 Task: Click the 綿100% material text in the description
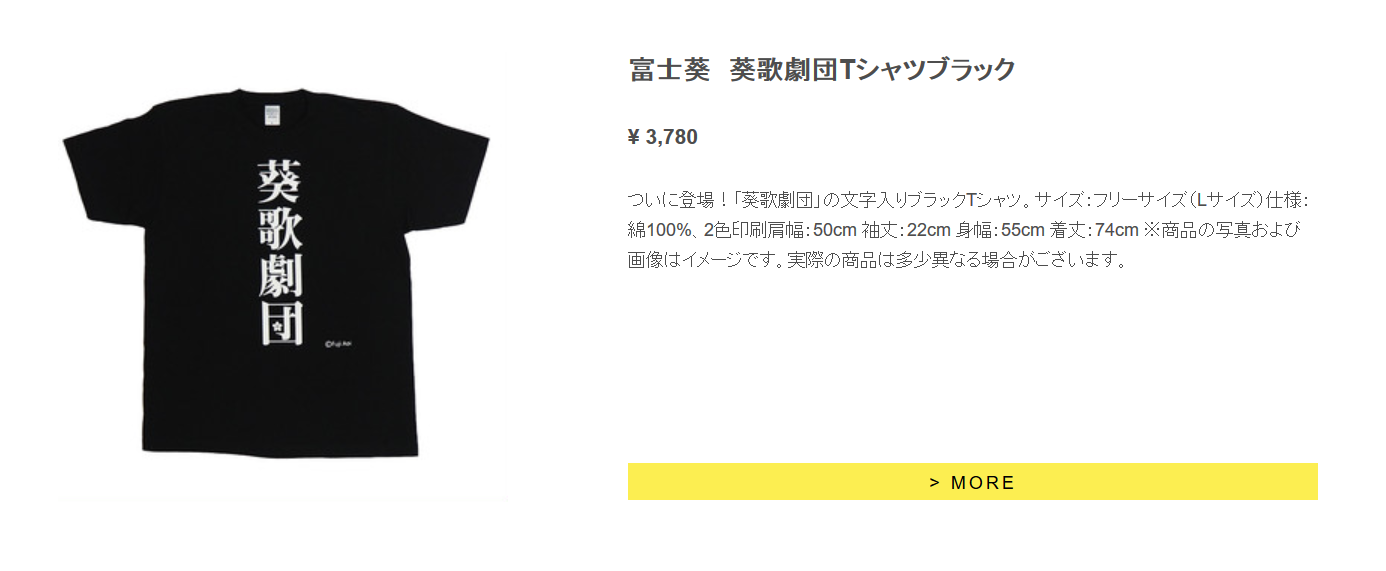coord(659,230)
